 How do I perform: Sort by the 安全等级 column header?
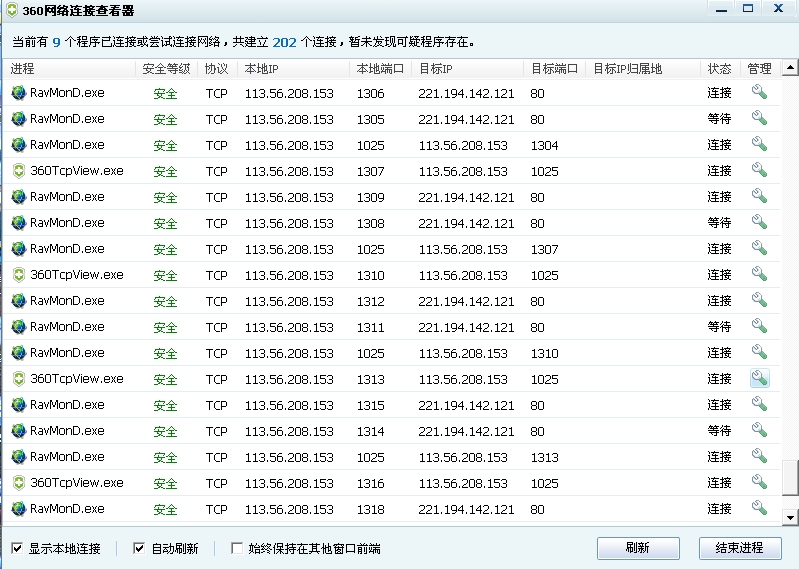tap(167, 69)
